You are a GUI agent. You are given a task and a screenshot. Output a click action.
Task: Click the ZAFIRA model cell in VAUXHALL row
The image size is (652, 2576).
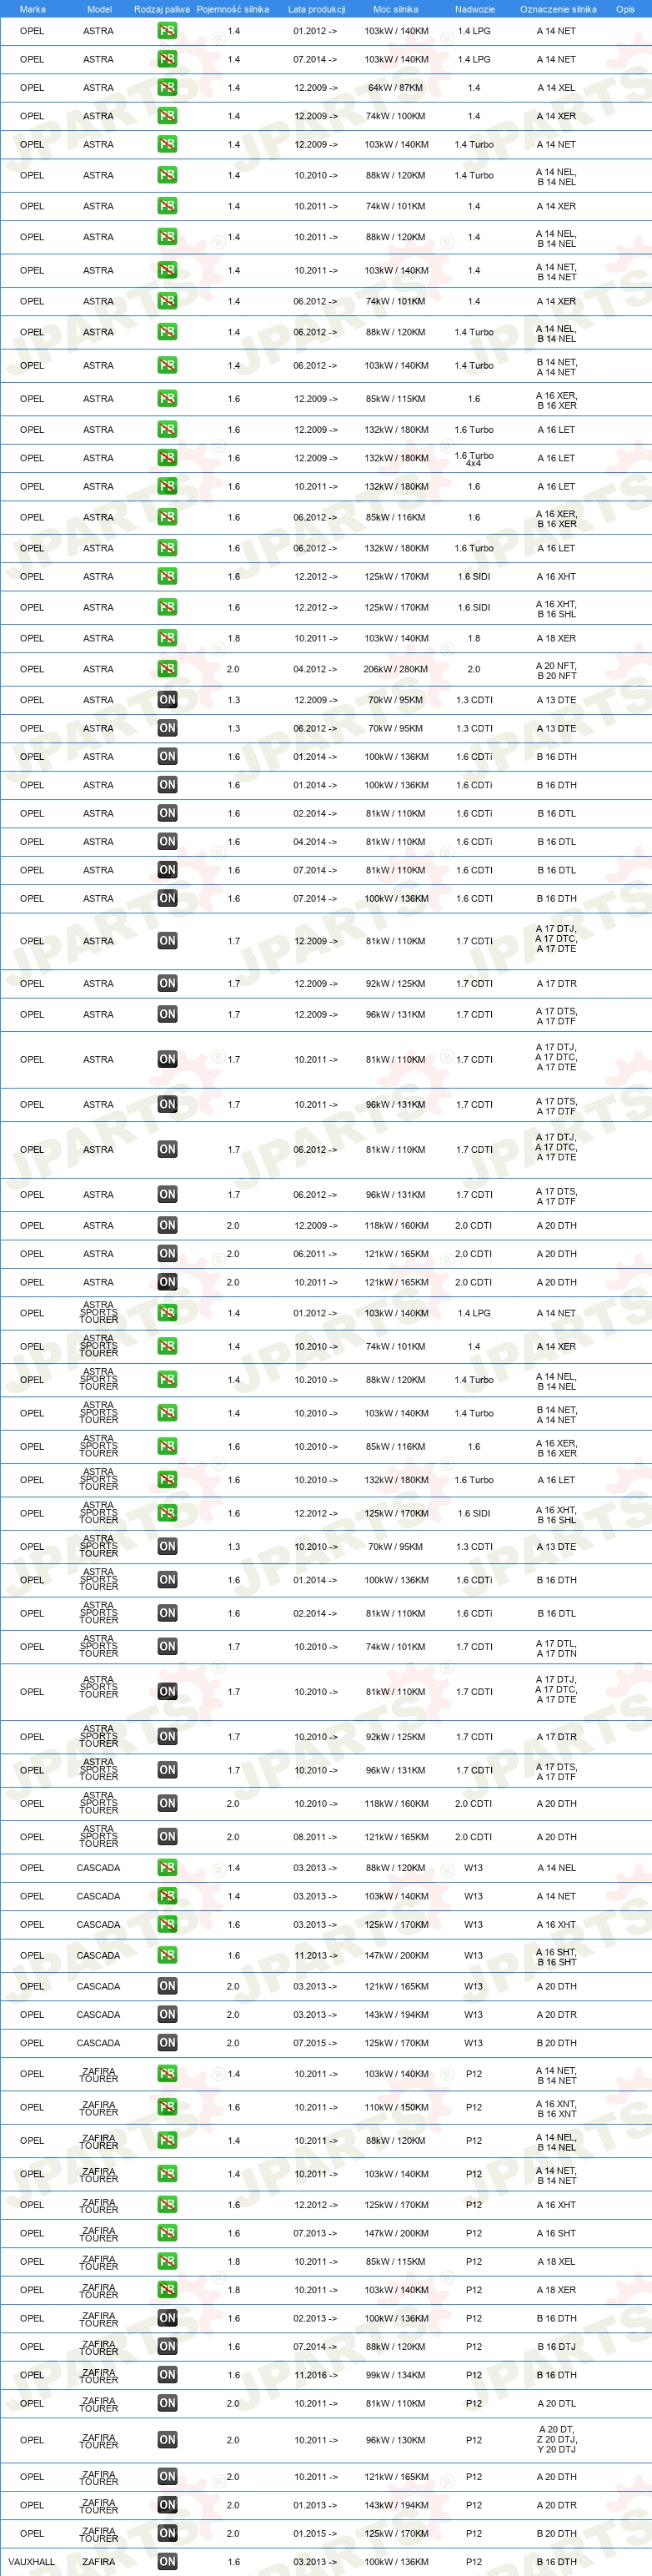pos(98,2561)
